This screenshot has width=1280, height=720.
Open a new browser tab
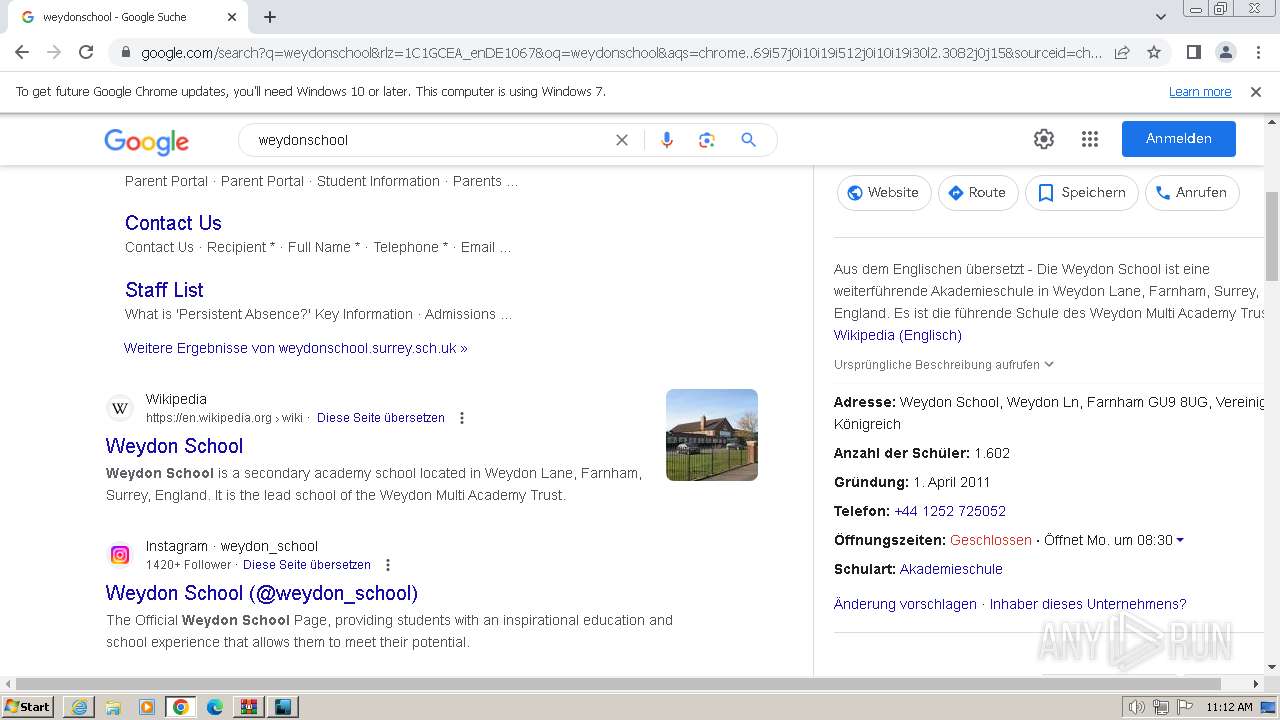[x=270, y=17]
